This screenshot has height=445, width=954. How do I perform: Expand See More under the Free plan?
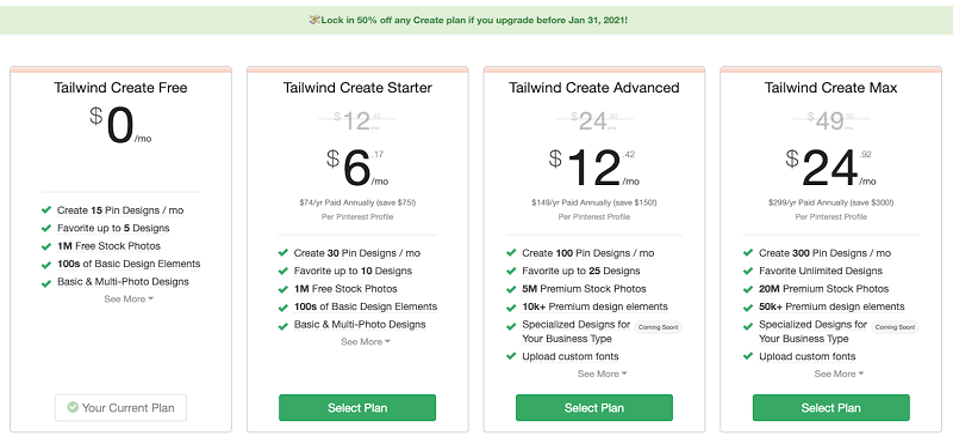[x=128, y=299]
